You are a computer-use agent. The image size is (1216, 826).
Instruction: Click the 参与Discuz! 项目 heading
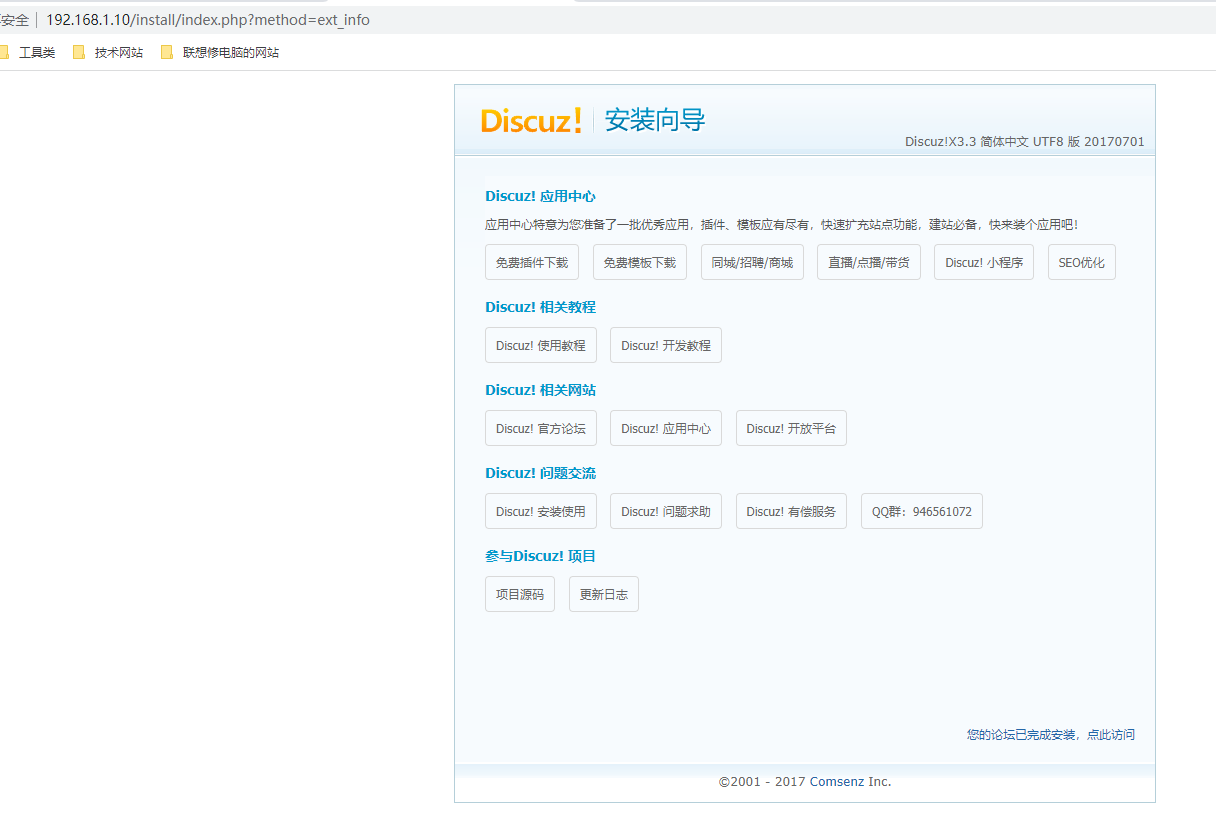coord(541,556)
